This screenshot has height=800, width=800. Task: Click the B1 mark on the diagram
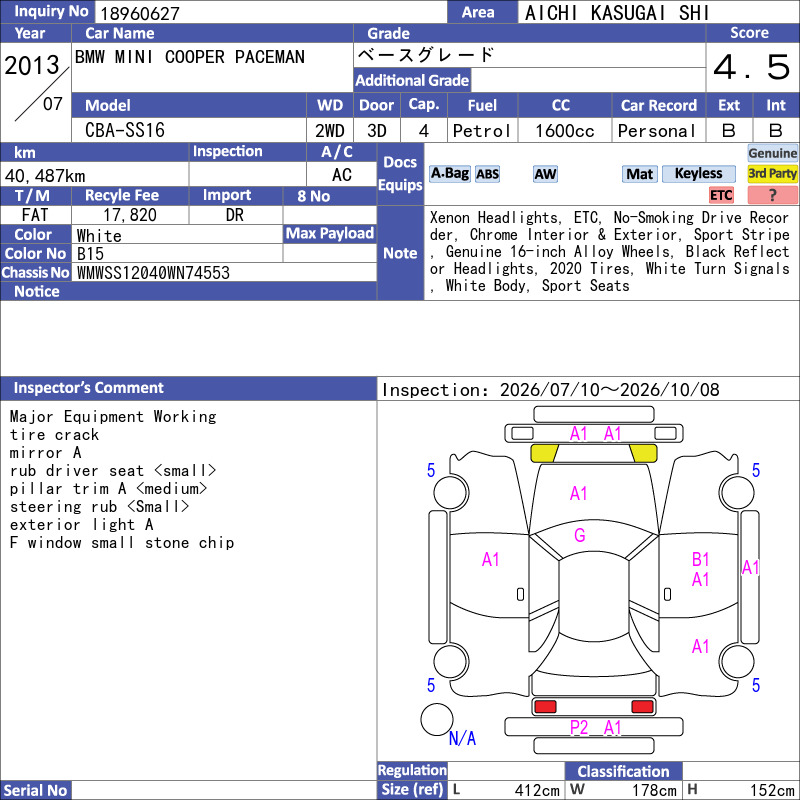700,559
